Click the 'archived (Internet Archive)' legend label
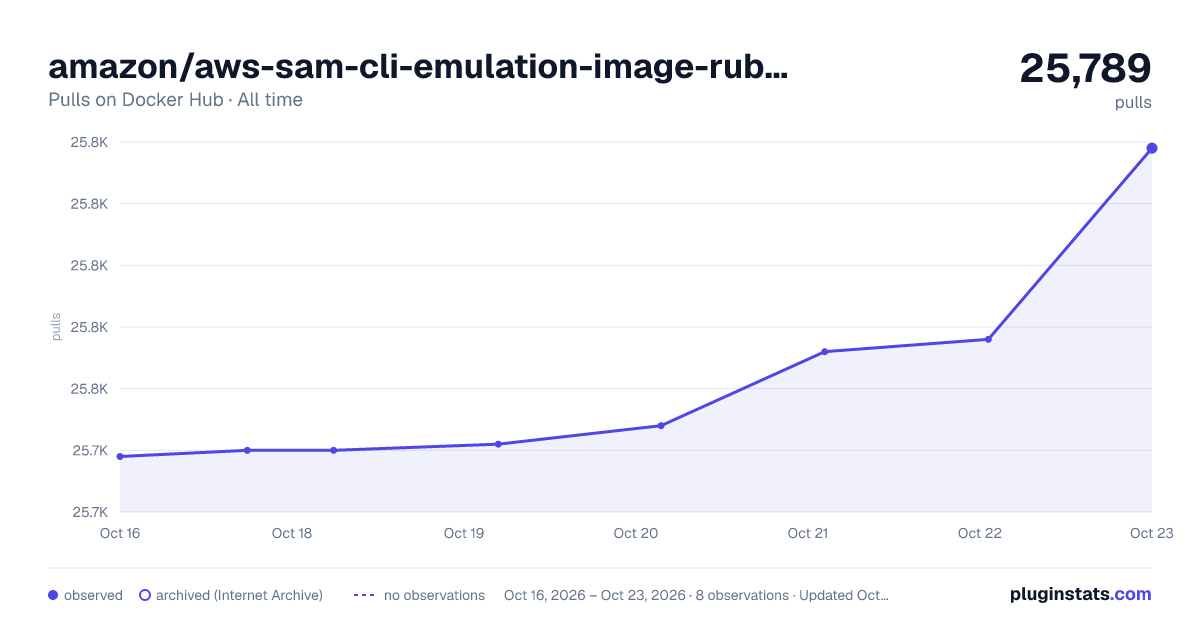The height and width of the screenshot is (630, 1200). coord(239,595)
